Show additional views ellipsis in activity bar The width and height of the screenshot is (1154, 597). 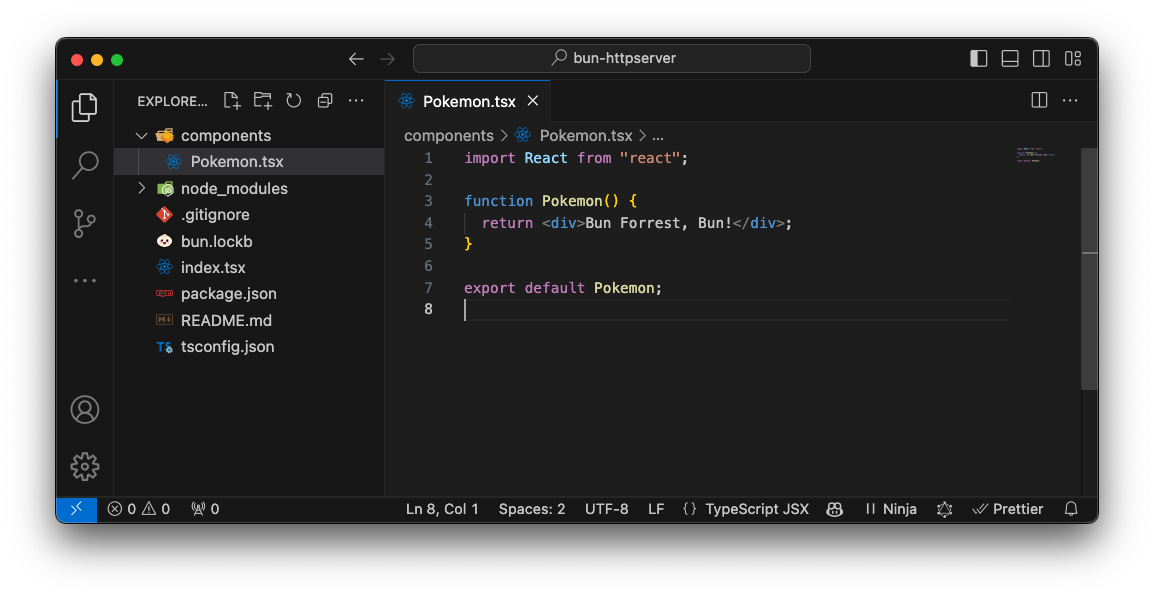click(85, 280)
